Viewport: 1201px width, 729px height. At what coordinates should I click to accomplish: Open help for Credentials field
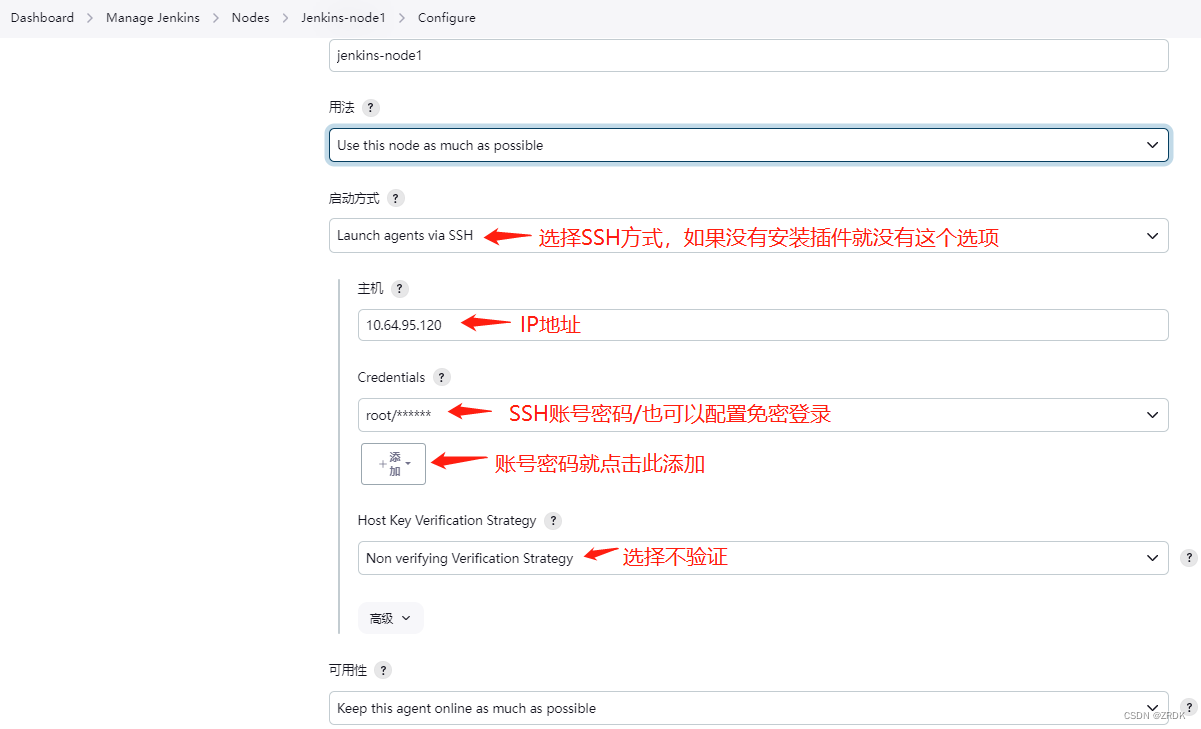pos(442,377)
